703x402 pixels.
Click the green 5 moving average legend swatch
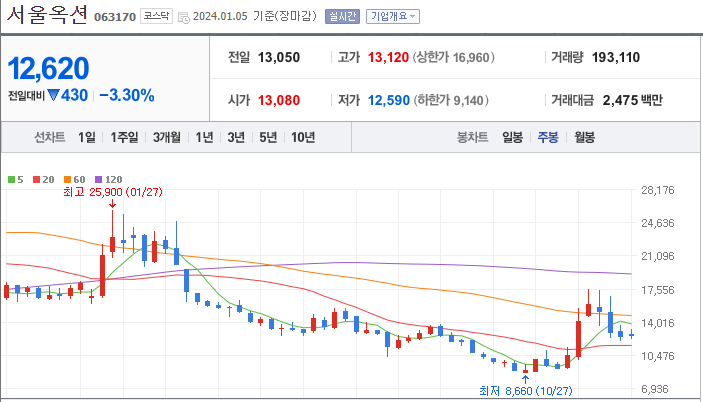(x=12, y=180)
